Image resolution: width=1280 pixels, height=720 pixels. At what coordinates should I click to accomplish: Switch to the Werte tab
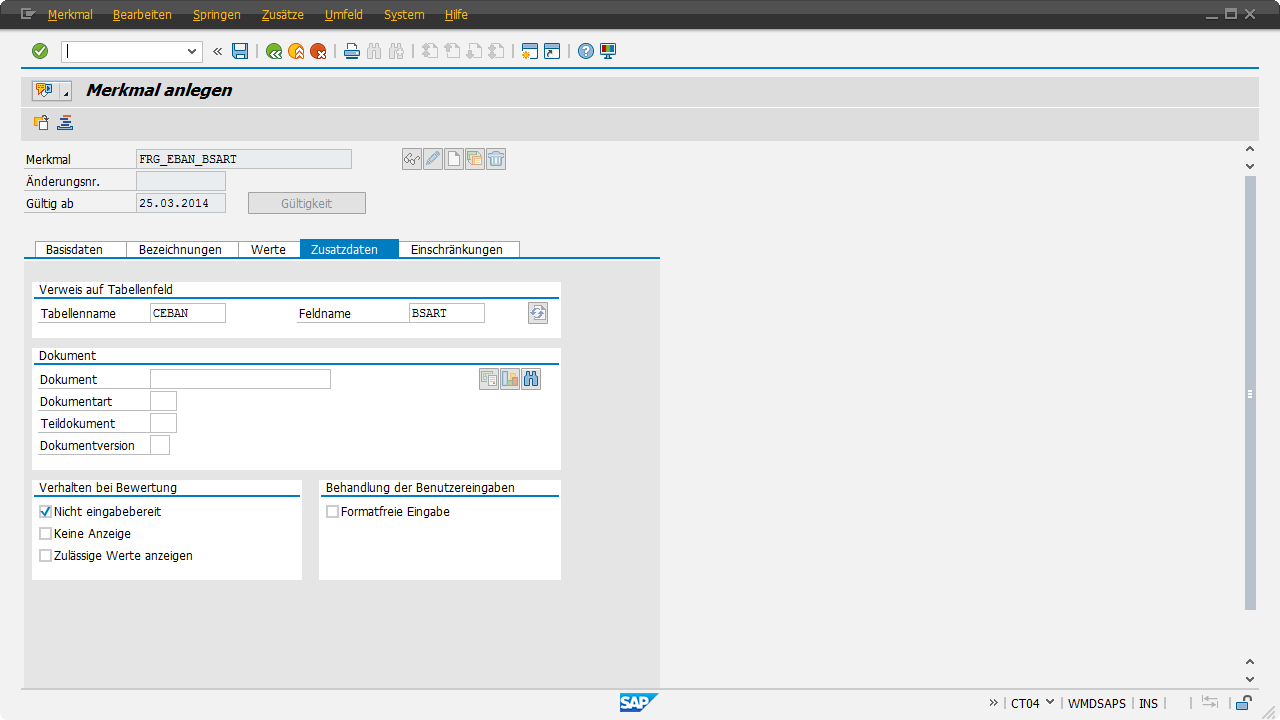(x=268, y=249)
